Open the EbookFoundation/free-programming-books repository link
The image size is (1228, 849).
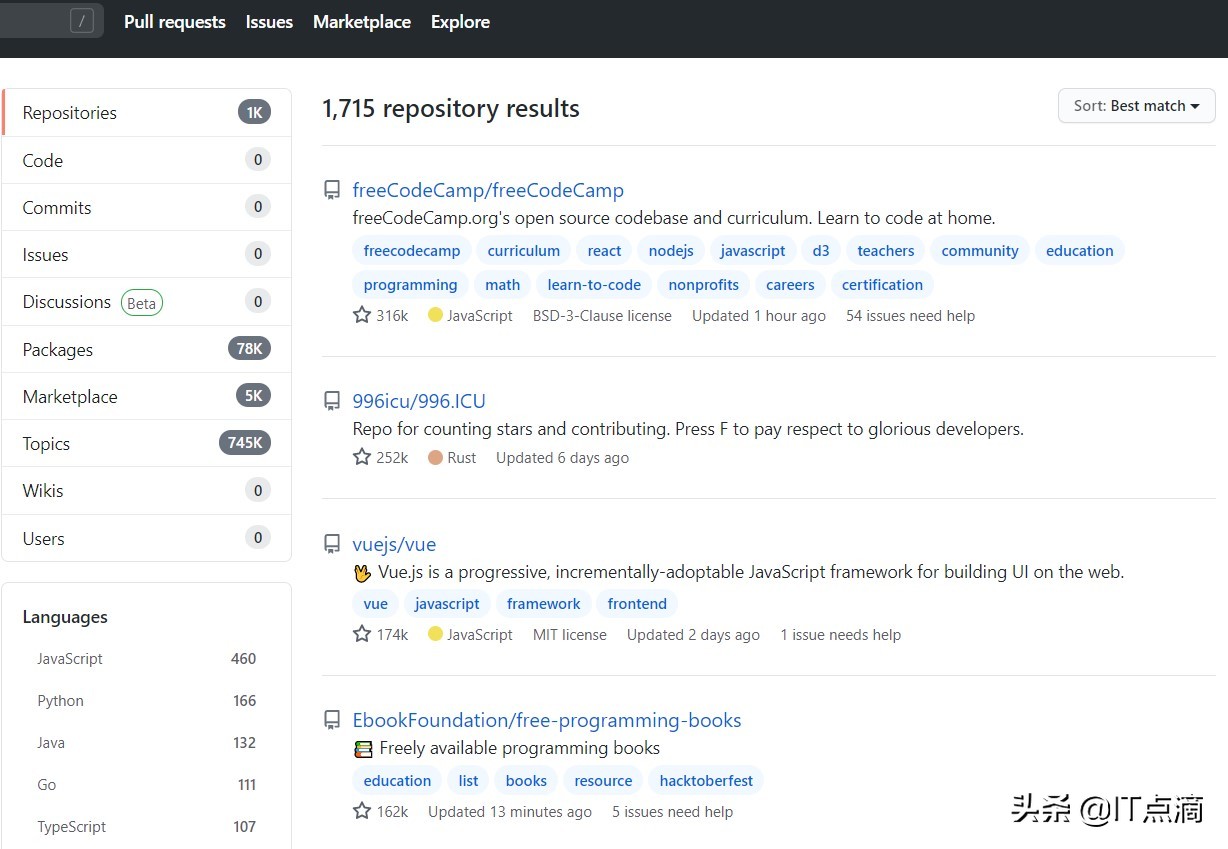(547, 720)
